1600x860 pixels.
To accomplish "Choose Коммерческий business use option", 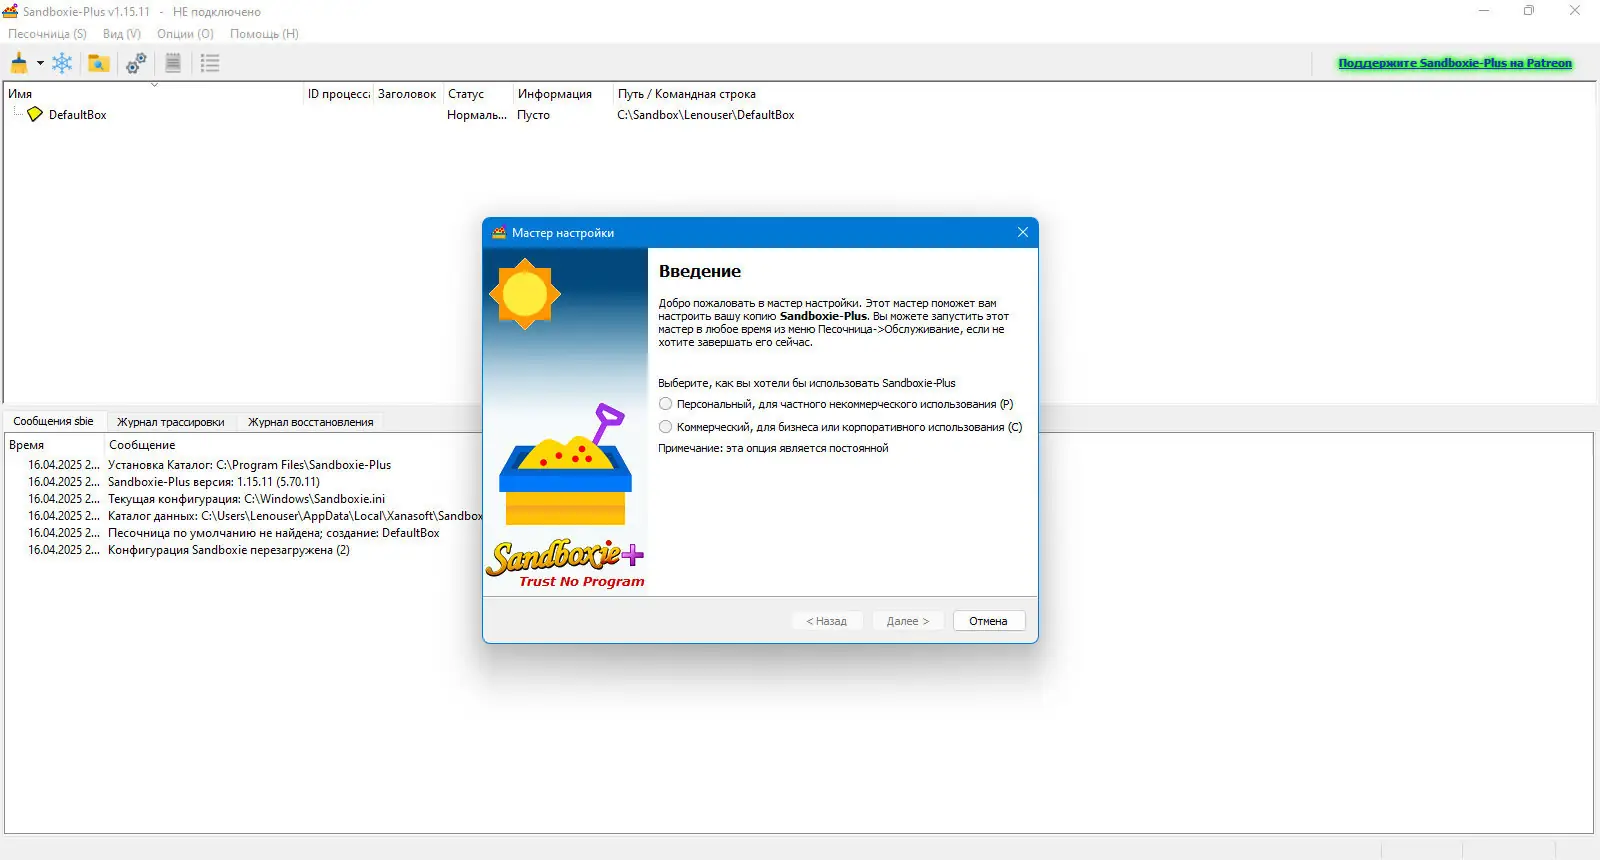I will pyautogui.click(x=840, y=427).
